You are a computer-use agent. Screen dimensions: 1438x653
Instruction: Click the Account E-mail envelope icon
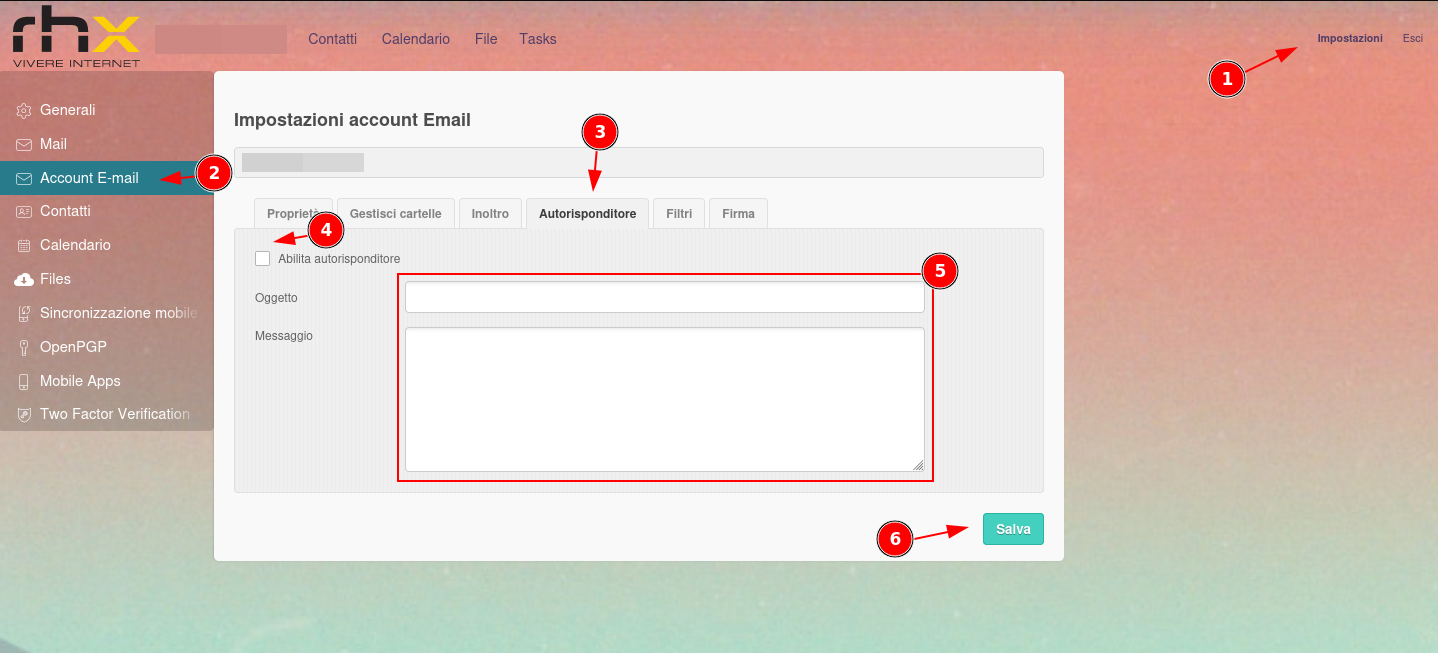[24, 178]
